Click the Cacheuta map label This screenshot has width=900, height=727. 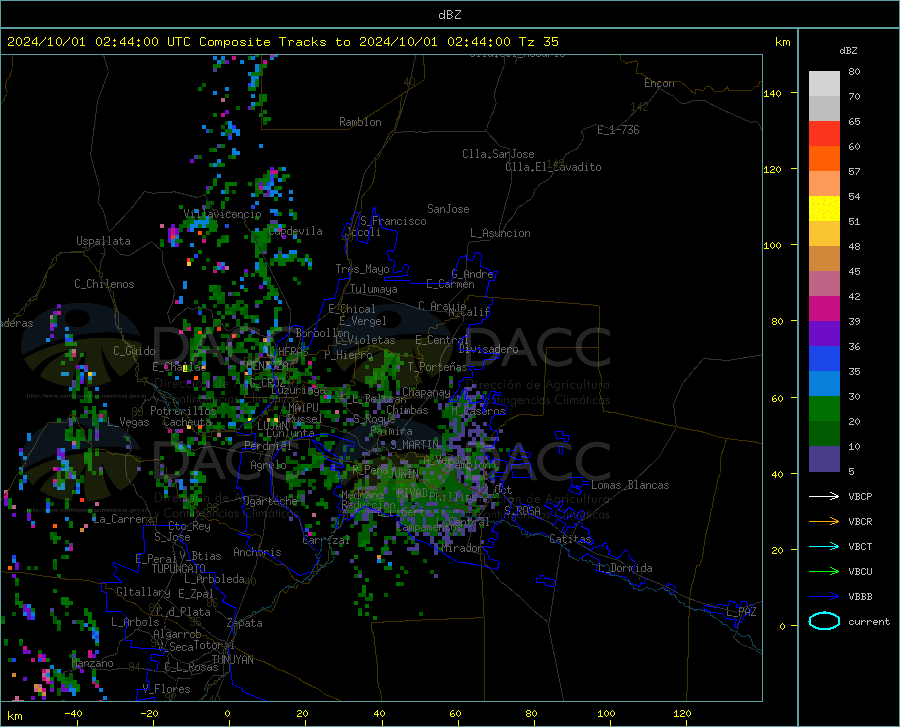pyautogui.click(x=187, y=422)
